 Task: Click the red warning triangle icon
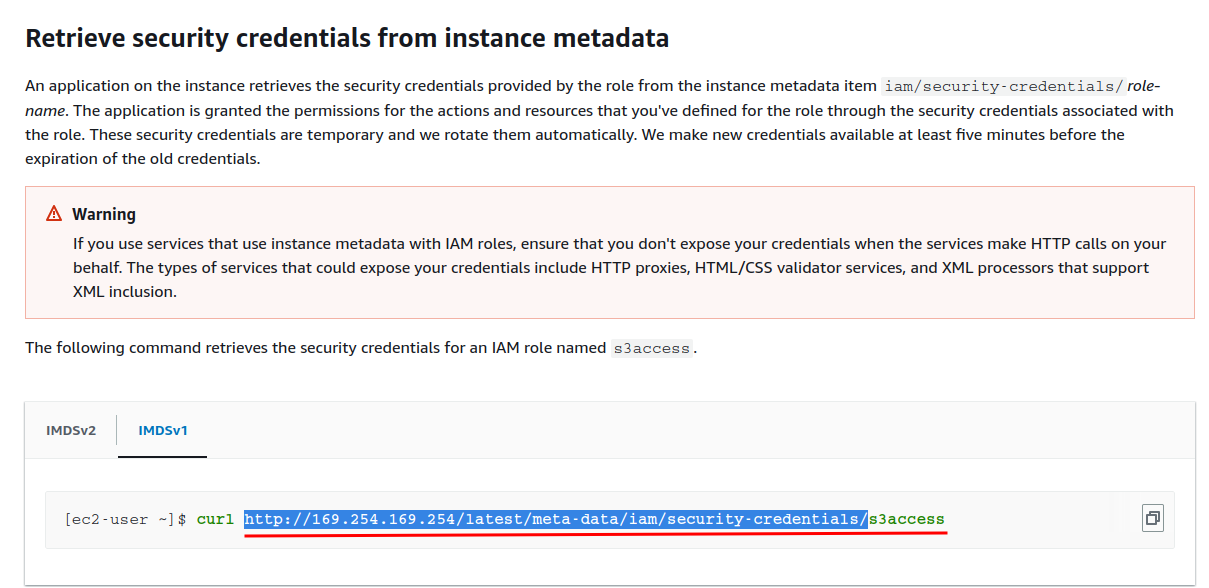point(54,214)
